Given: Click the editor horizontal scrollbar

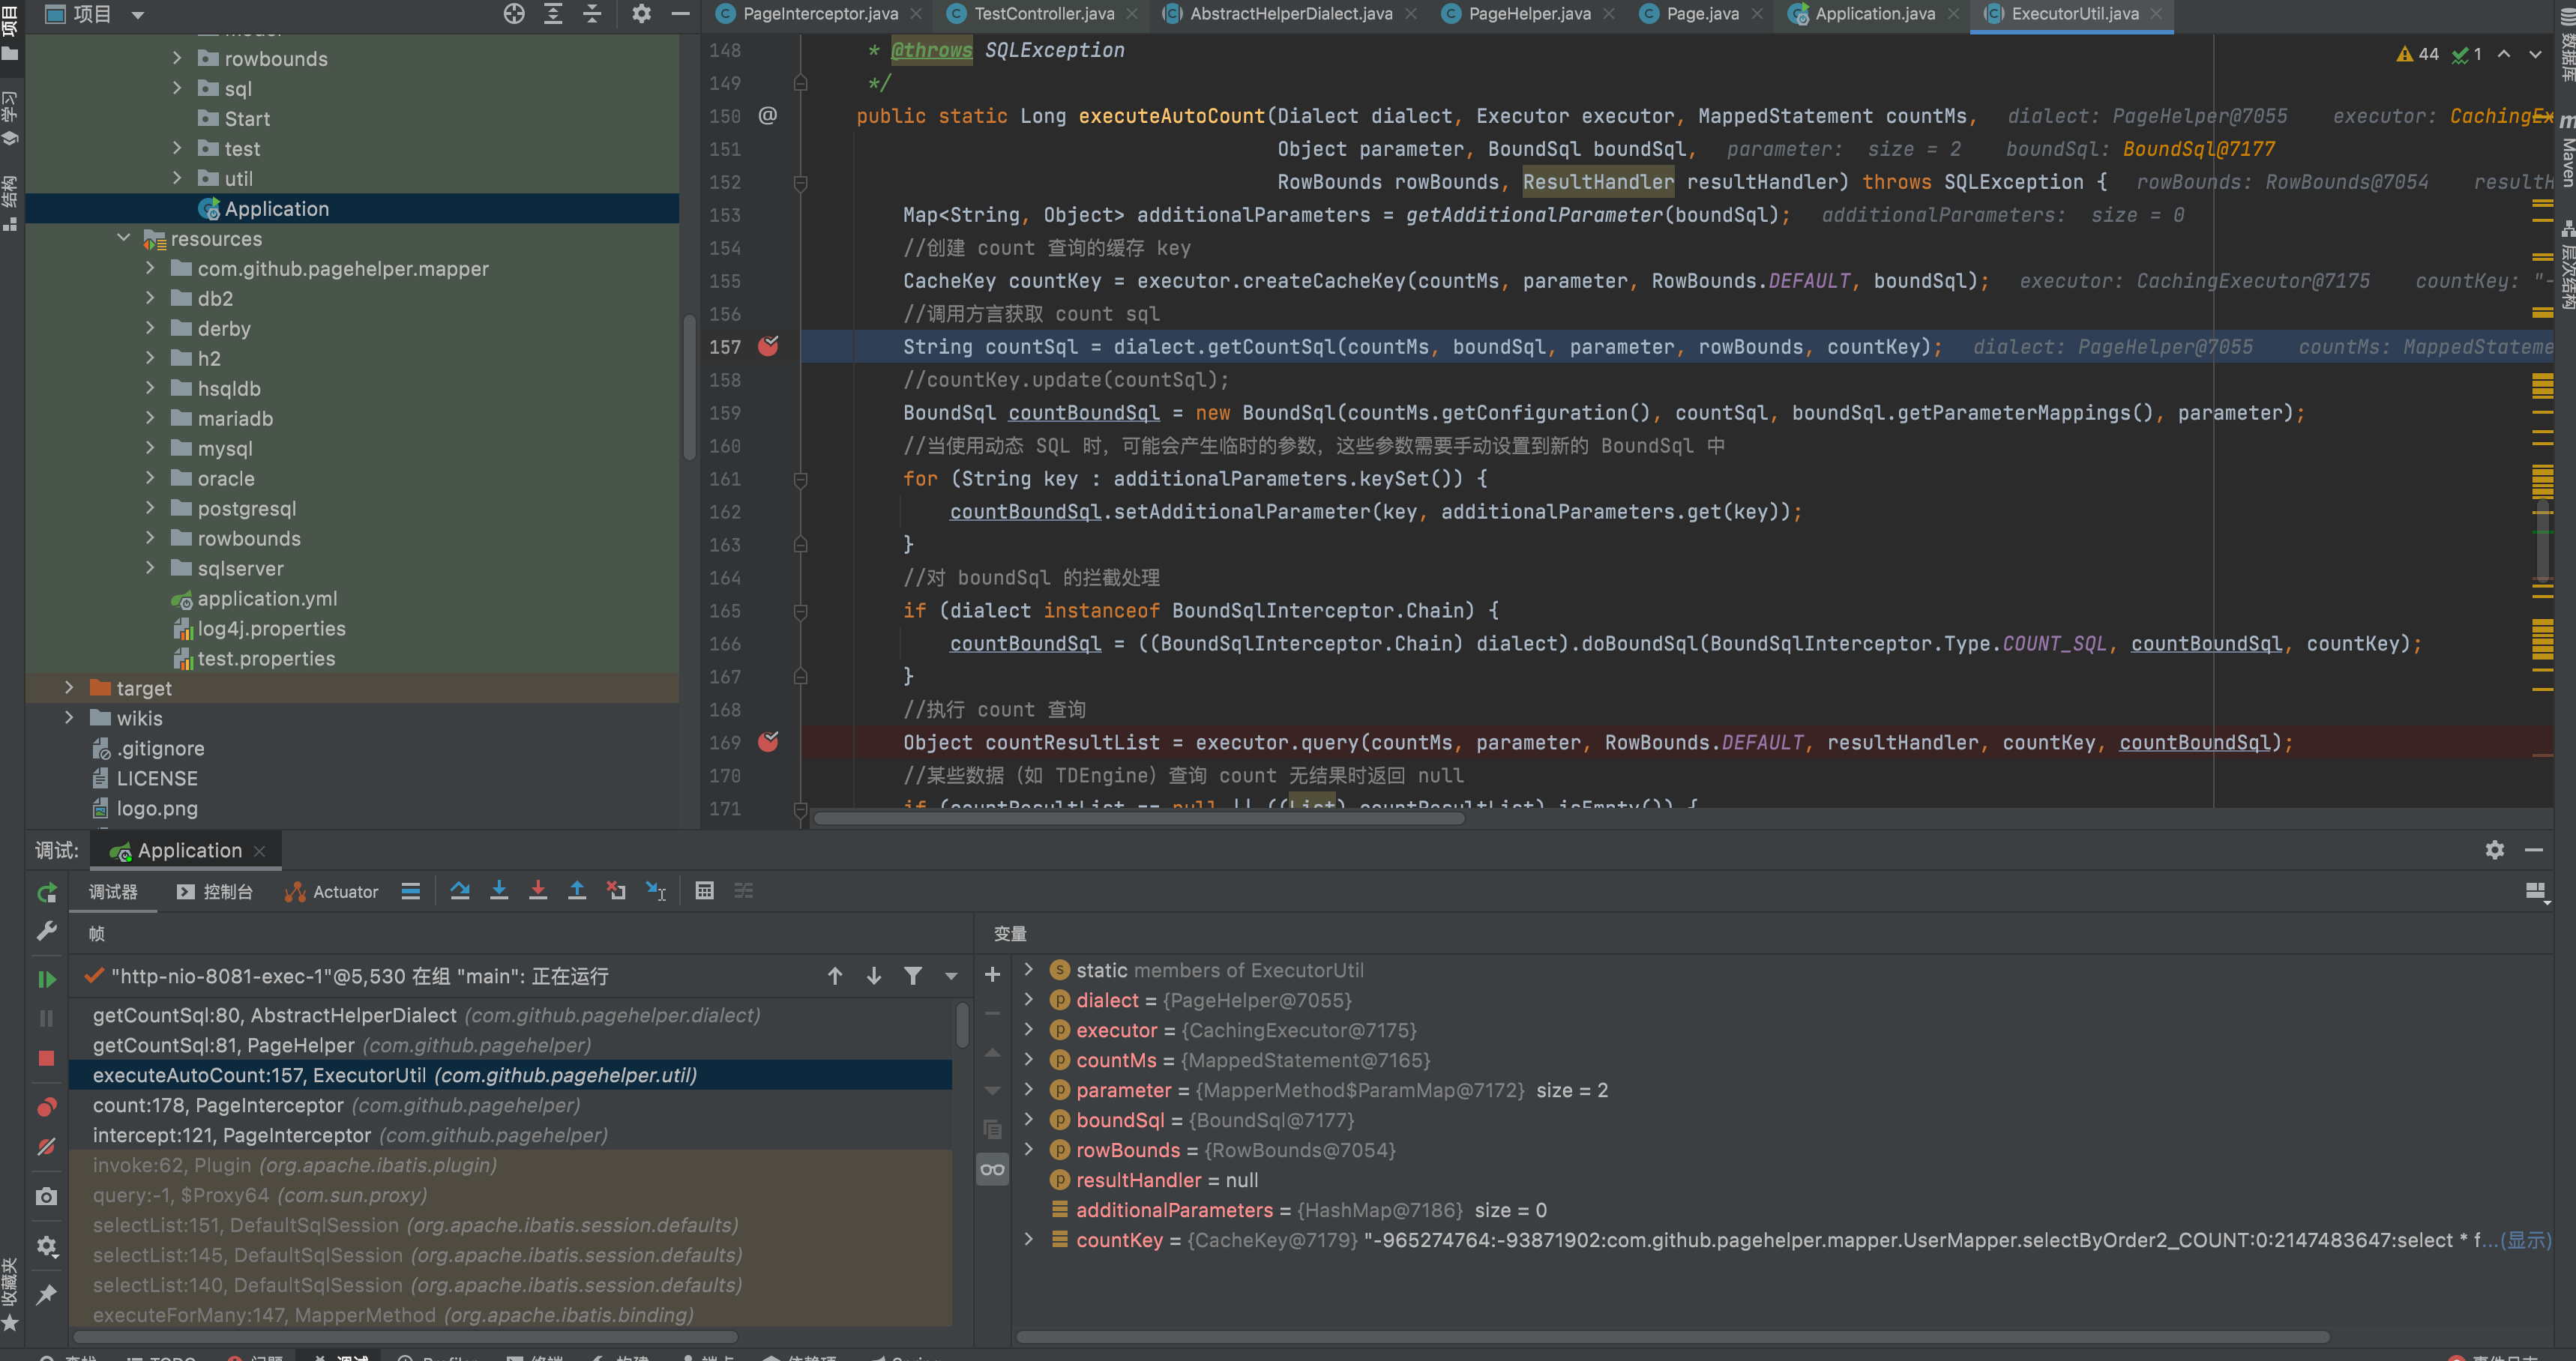Looking at the screenshot, I should [1140, 818].
